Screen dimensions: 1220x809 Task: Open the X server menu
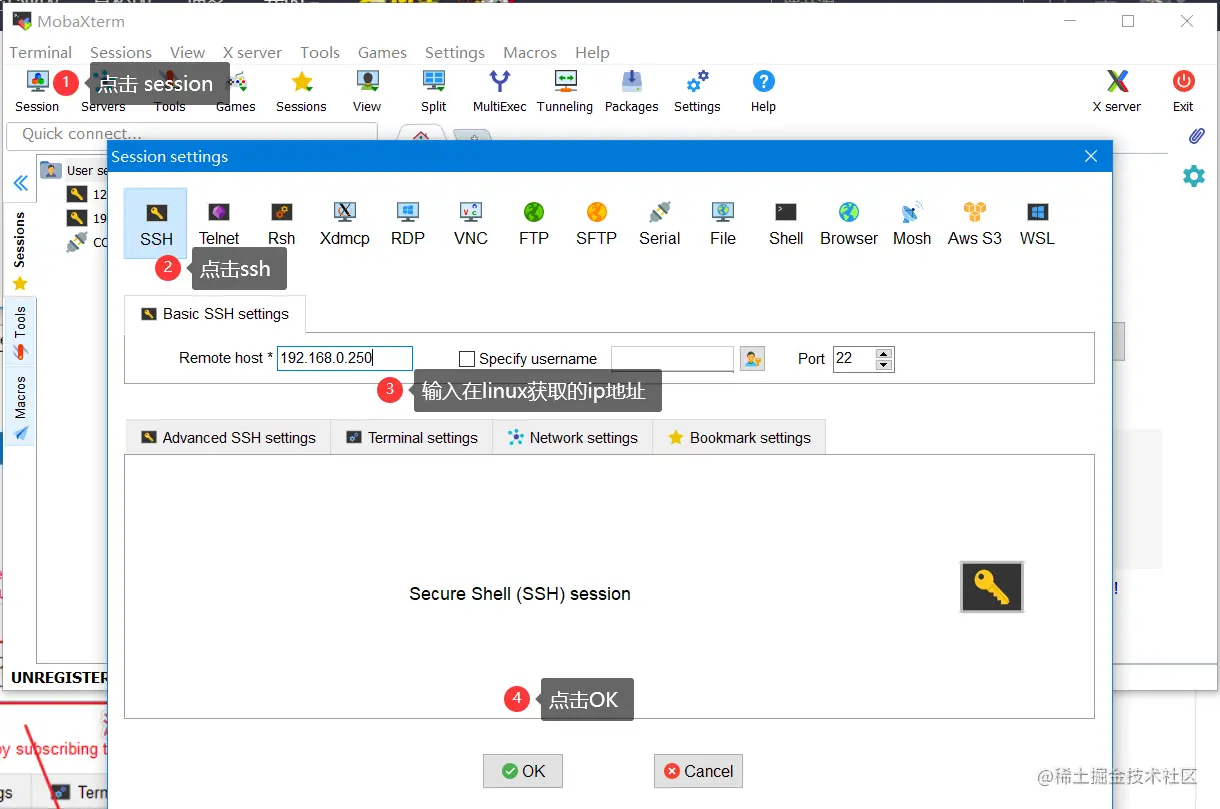coord(252,52)
